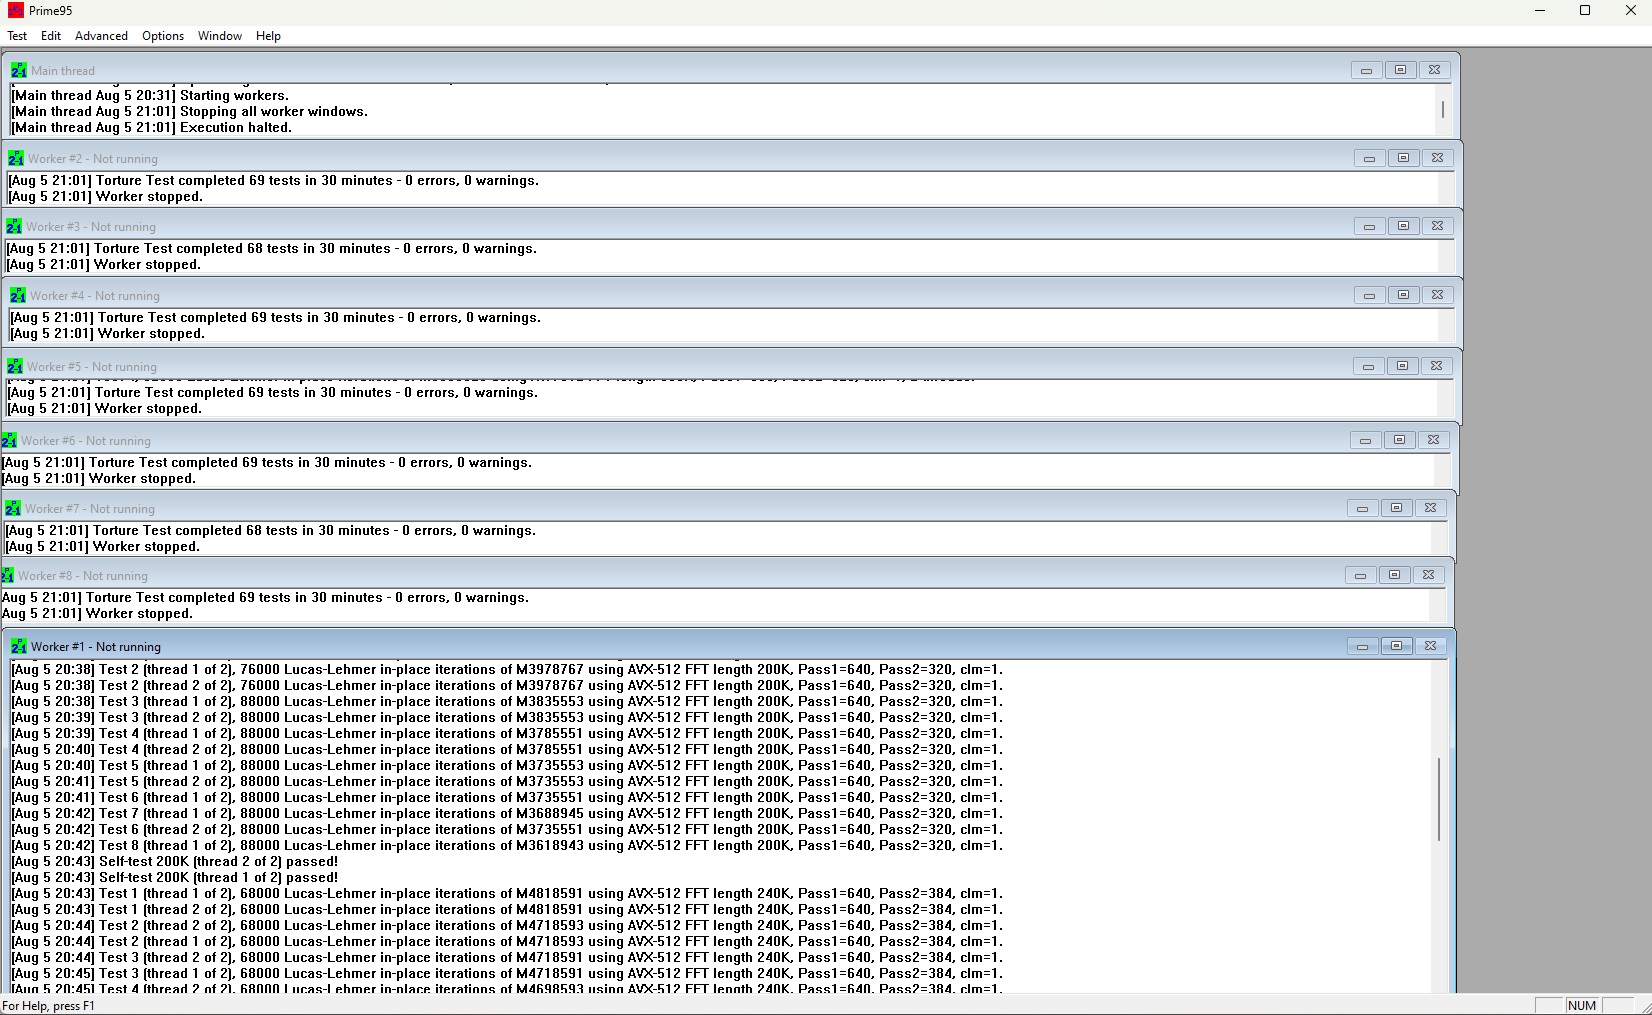Maximize the main Prime95 application window
This screenshot has width=1652, height=1015.
coord(1585,11)
